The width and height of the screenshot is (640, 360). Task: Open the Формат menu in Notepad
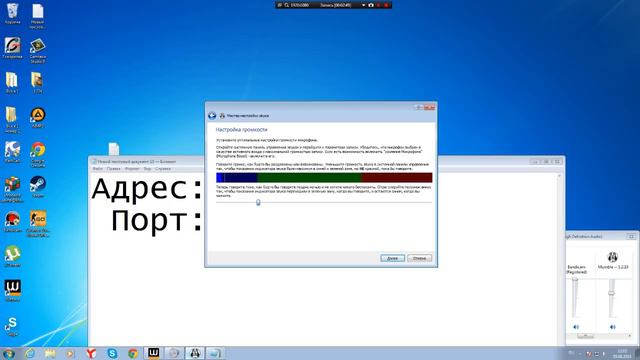point(132,169)
